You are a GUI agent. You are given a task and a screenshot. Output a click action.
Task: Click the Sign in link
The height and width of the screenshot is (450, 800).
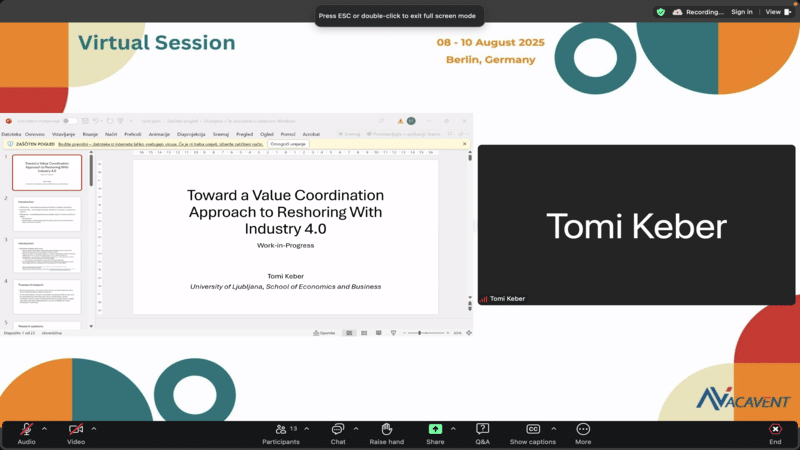(x=741, y=12)
